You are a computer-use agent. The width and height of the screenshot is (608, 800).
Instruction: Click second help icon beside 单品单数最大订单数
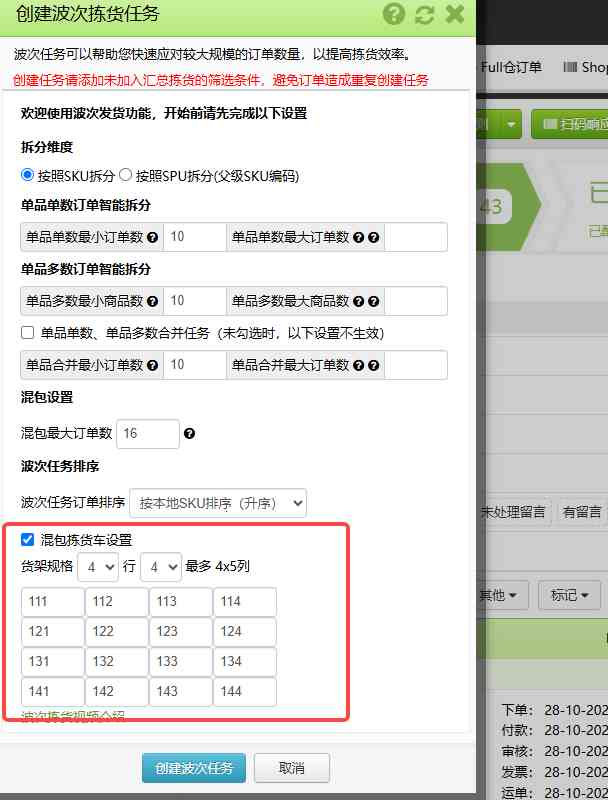pos(374,237)
